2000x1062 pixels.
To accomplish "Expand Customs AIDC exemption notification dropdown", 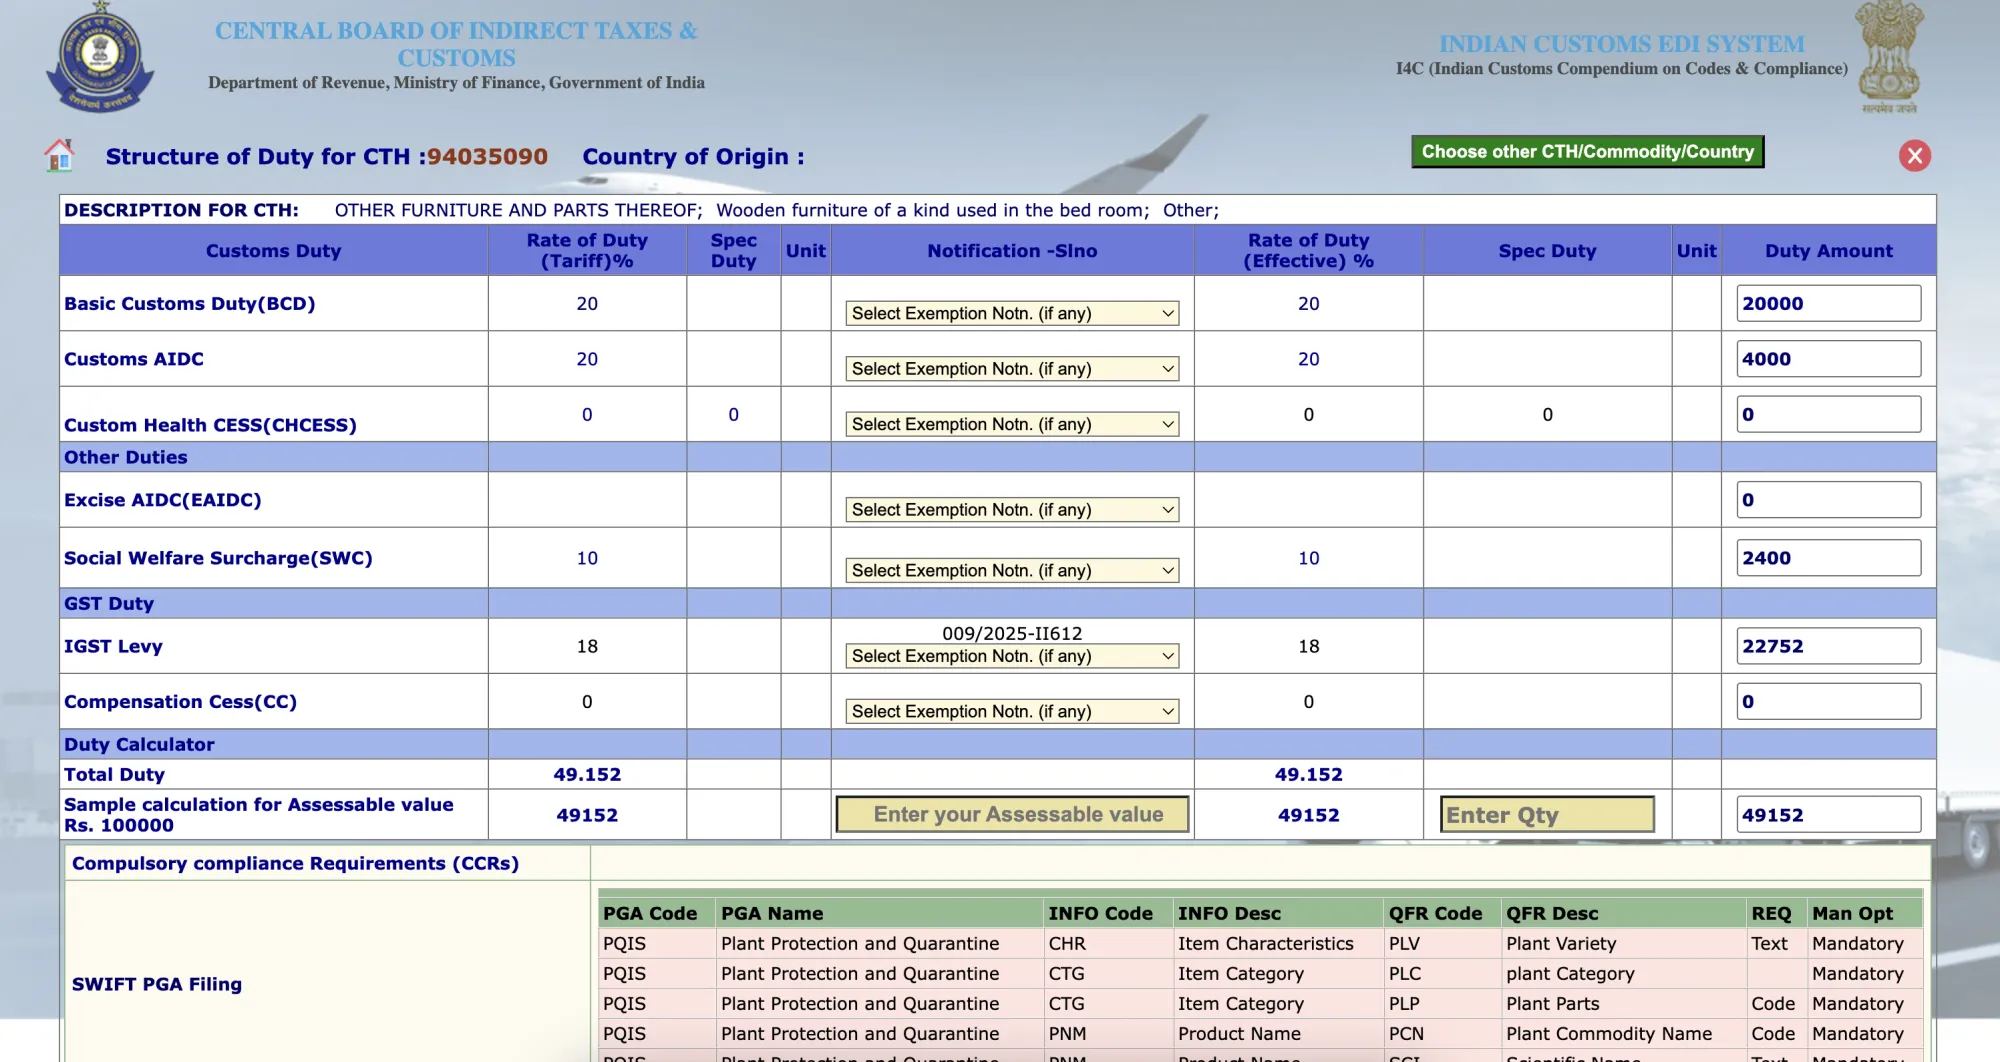I will (1012, 369).
